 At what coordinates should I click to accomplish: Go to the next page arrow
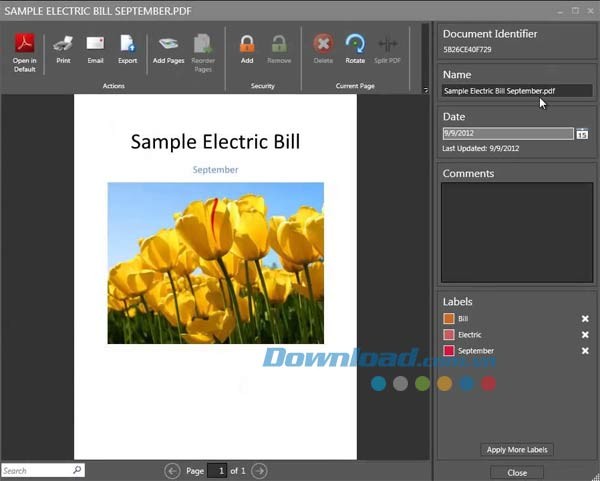click(259, 470)
